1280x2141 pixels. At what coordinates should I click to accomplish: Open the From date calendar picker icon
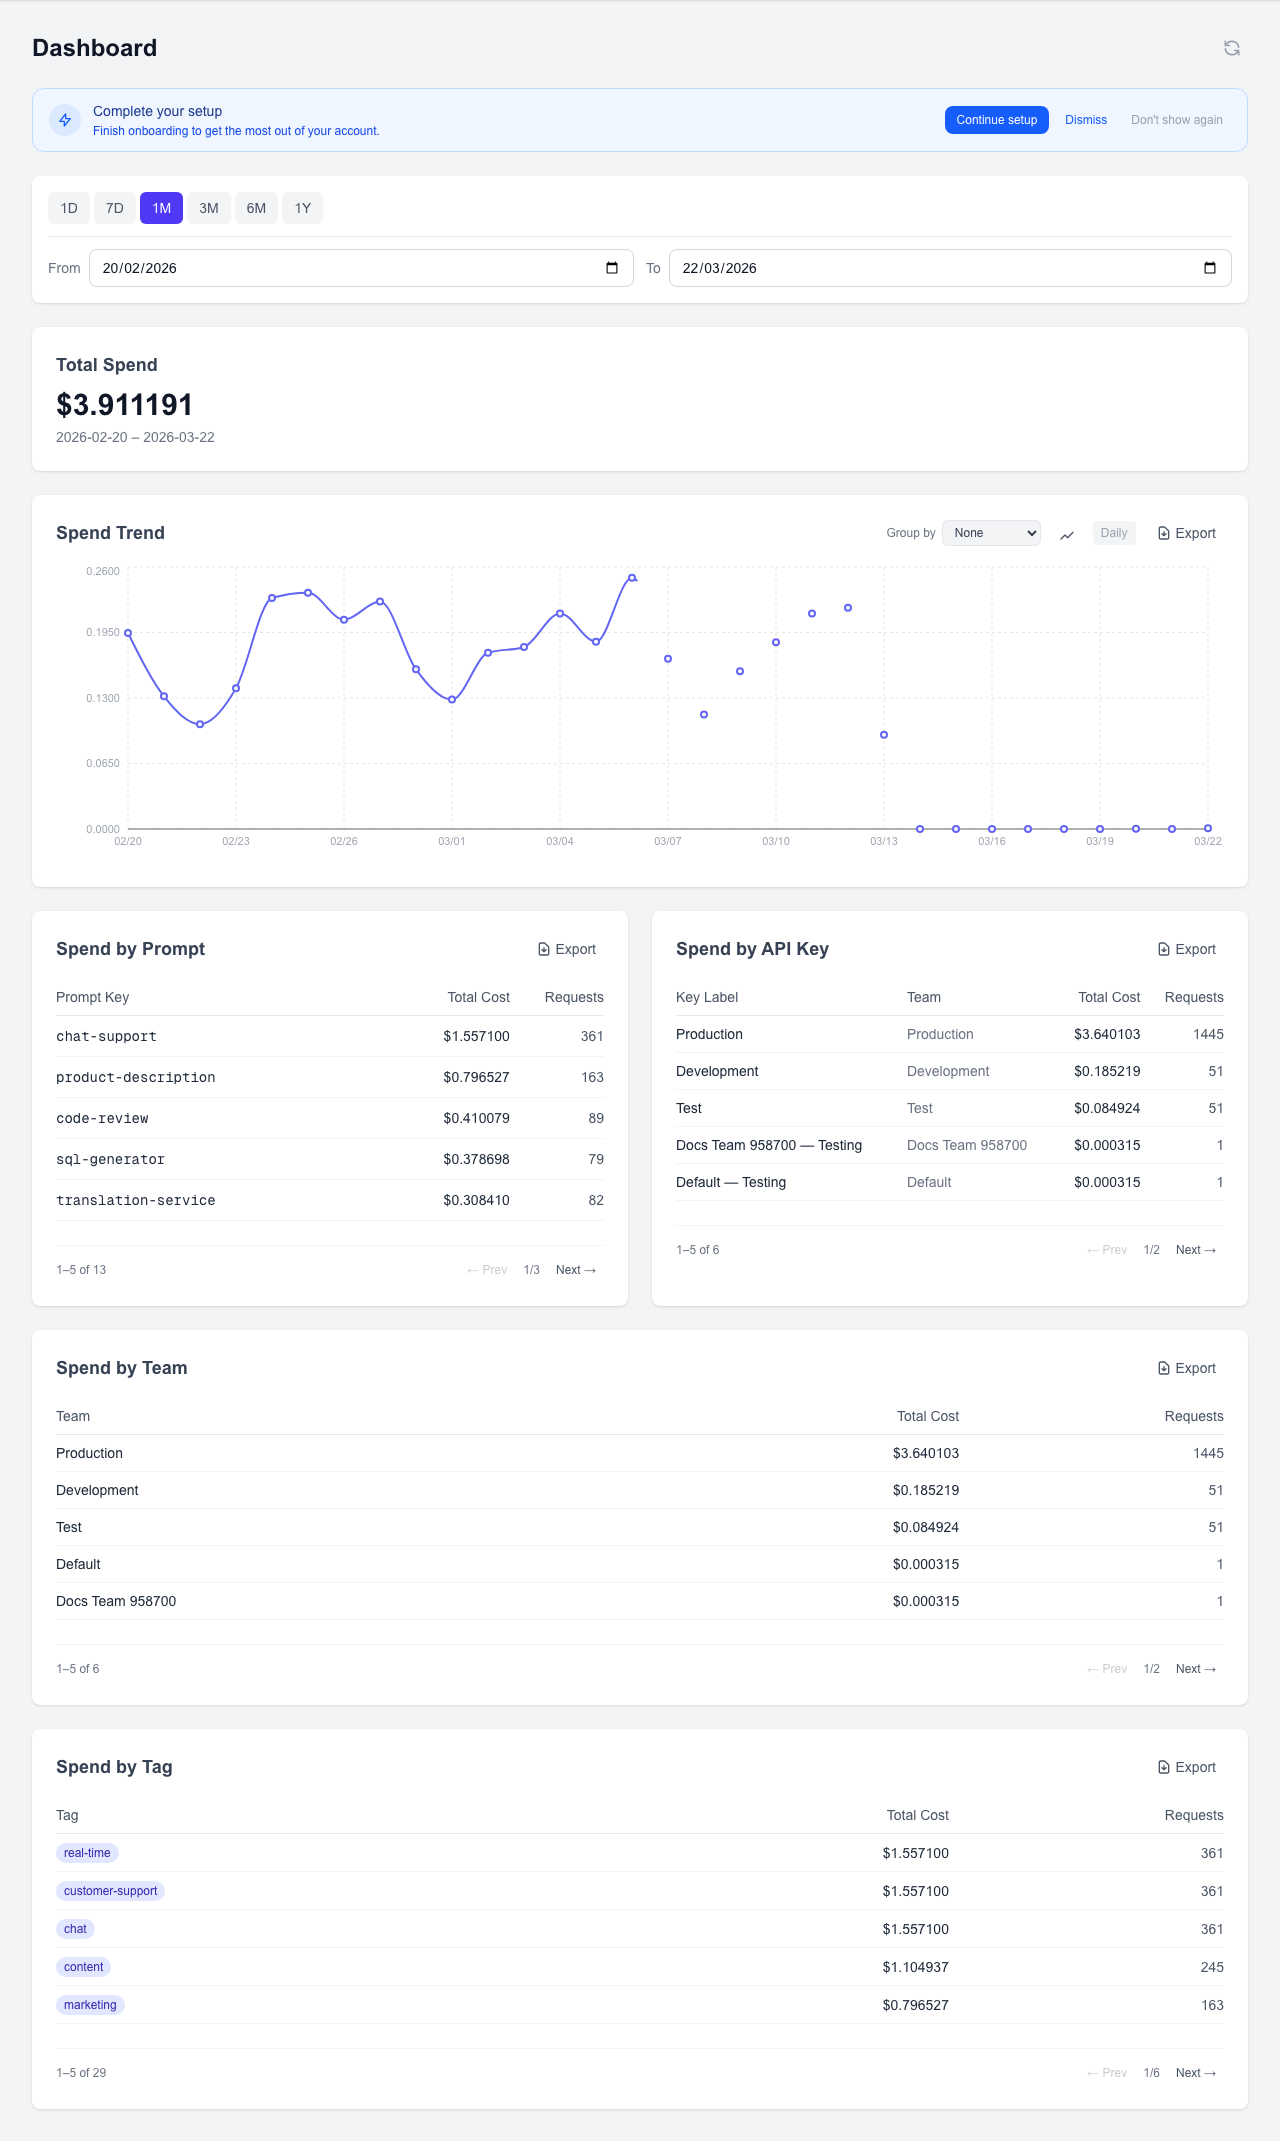(x=612, y=268)
